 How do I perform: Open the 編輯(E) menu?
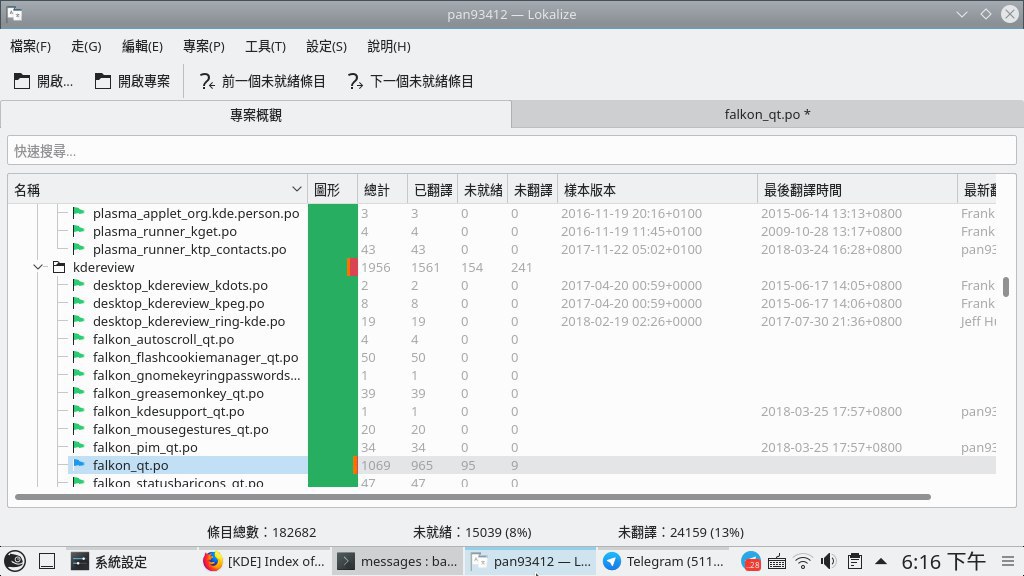coord(142,46)
